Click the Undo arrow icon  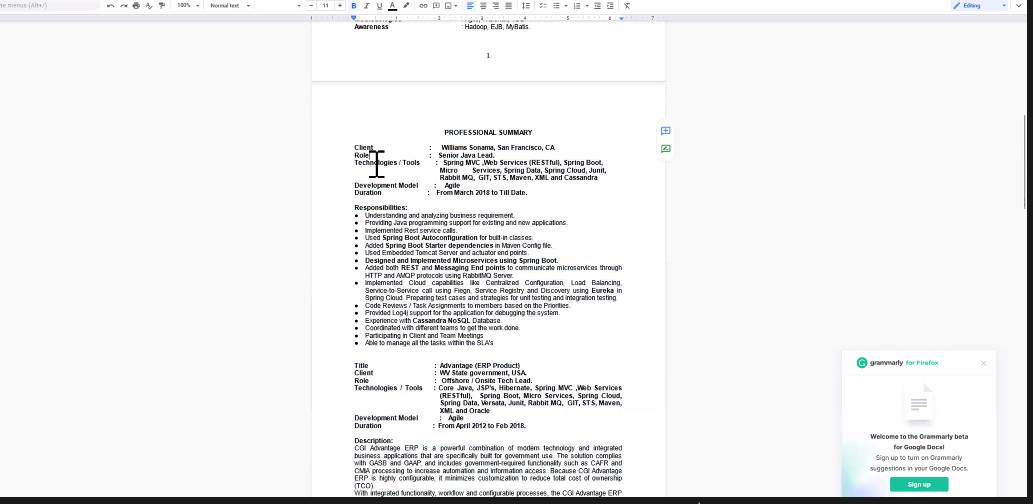(110, 5)
